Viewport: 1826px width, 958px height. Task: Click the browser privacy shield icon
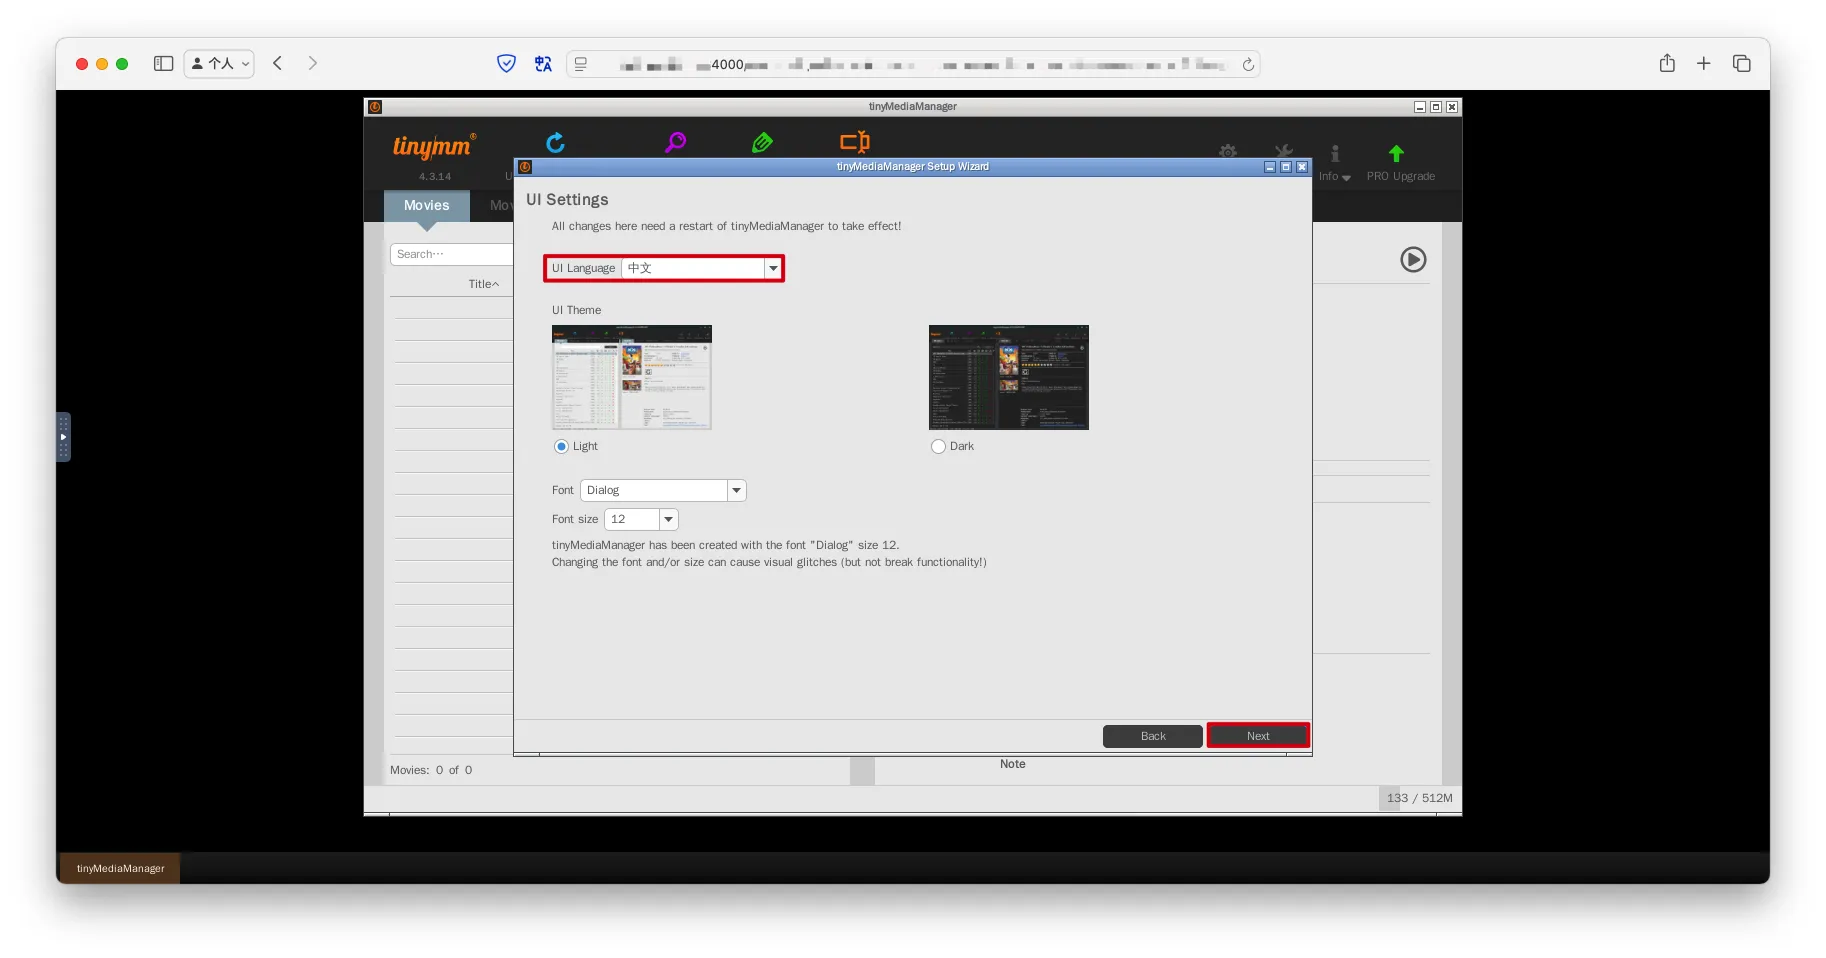(x=507, y=64)
